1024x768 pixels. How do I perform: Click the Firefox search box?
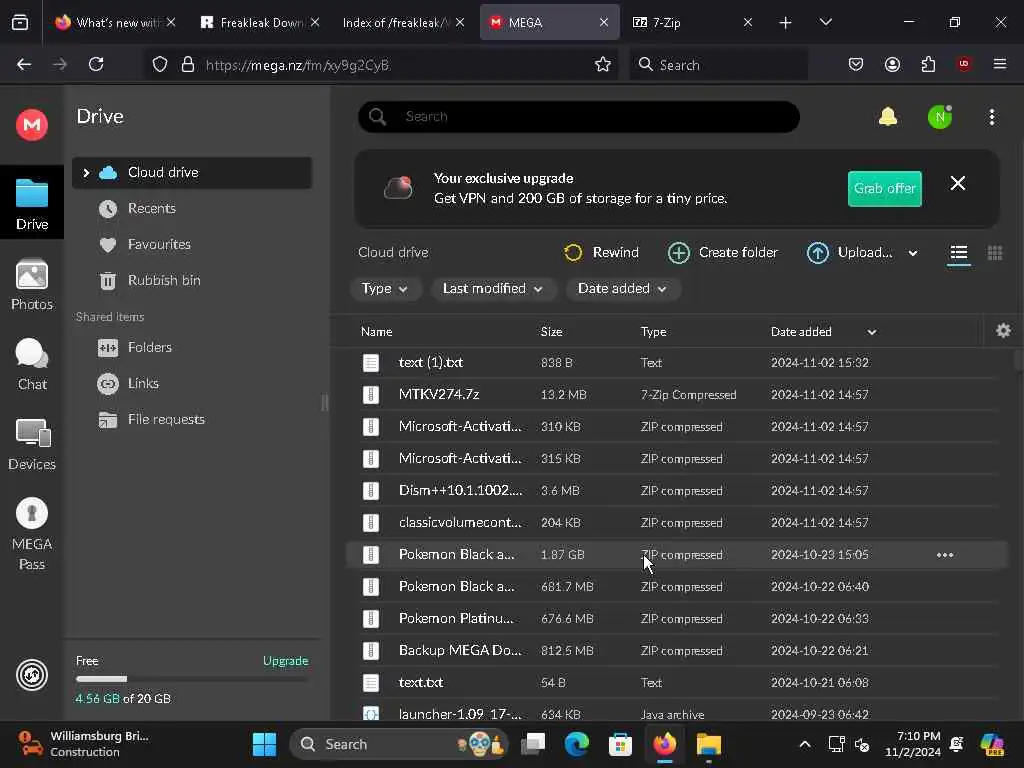pyautogui.click(x=718, y=64)
